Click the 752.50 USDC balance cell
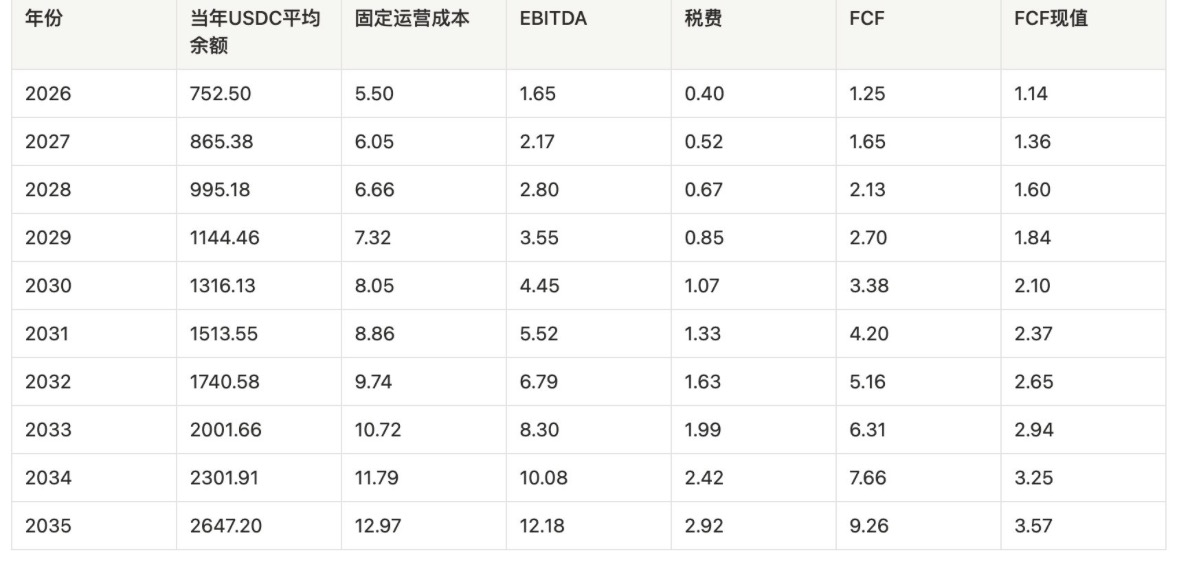This screenshot has width=1179, height=563. (220, 94)
